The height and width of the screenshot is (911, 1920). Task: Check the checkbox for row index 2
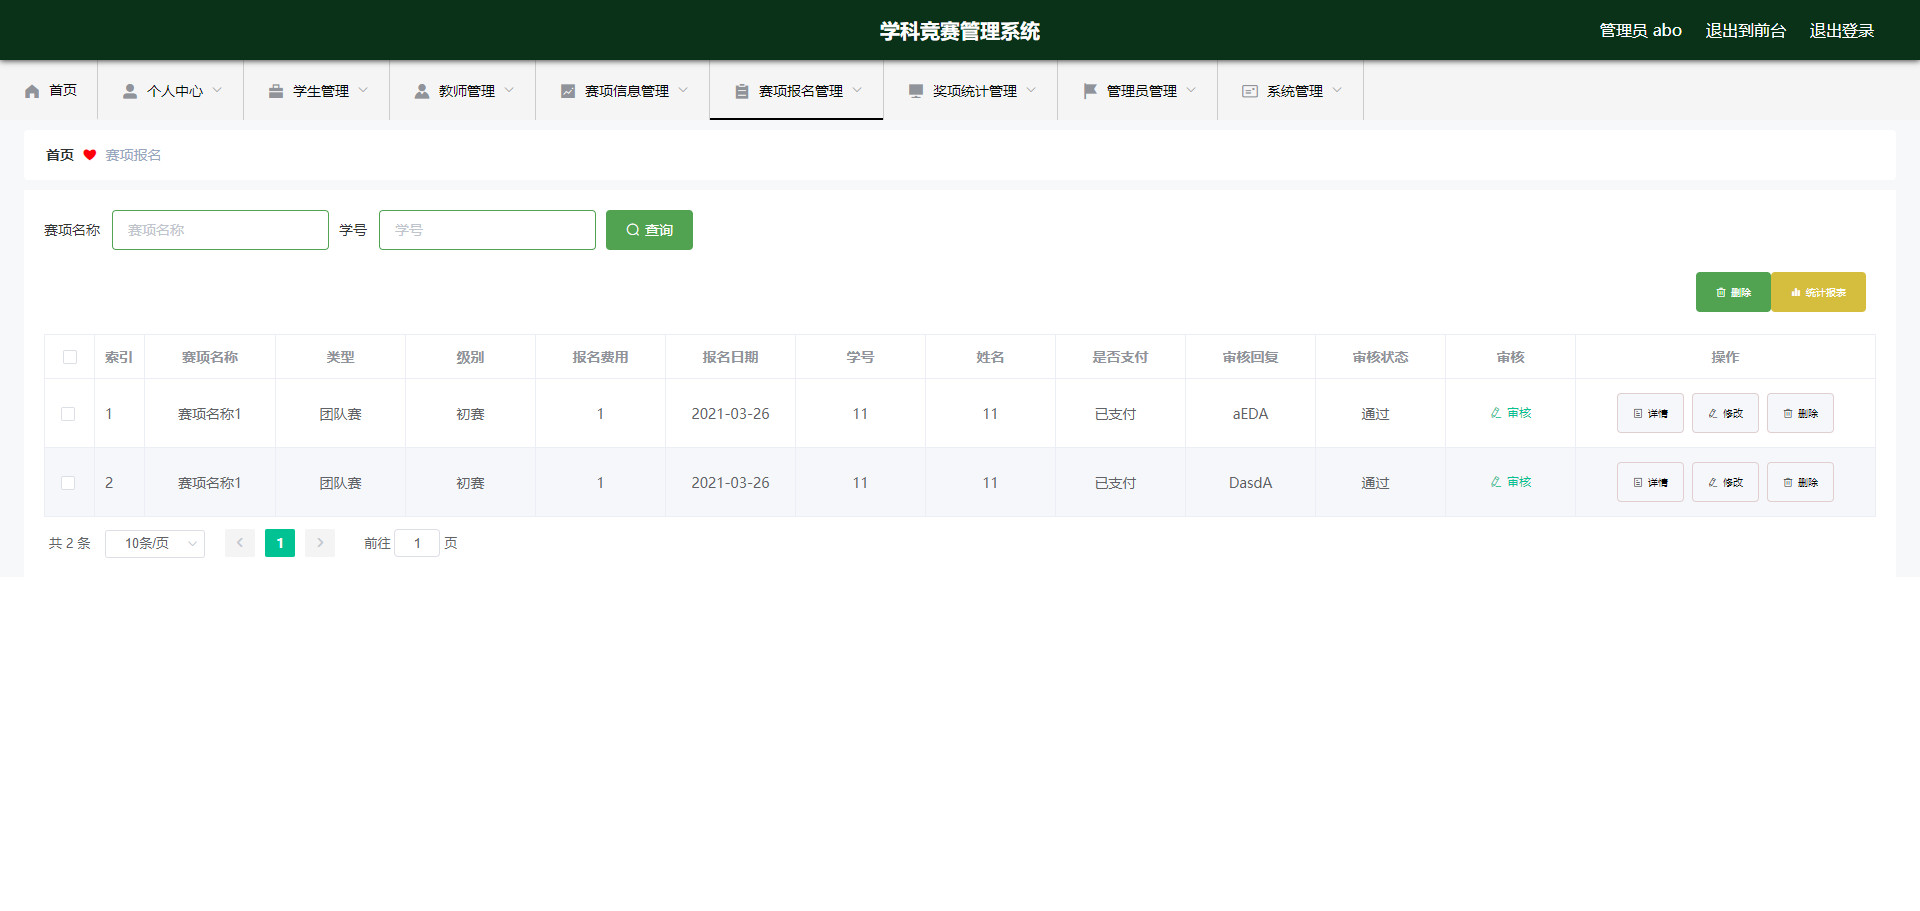point(68,483)
